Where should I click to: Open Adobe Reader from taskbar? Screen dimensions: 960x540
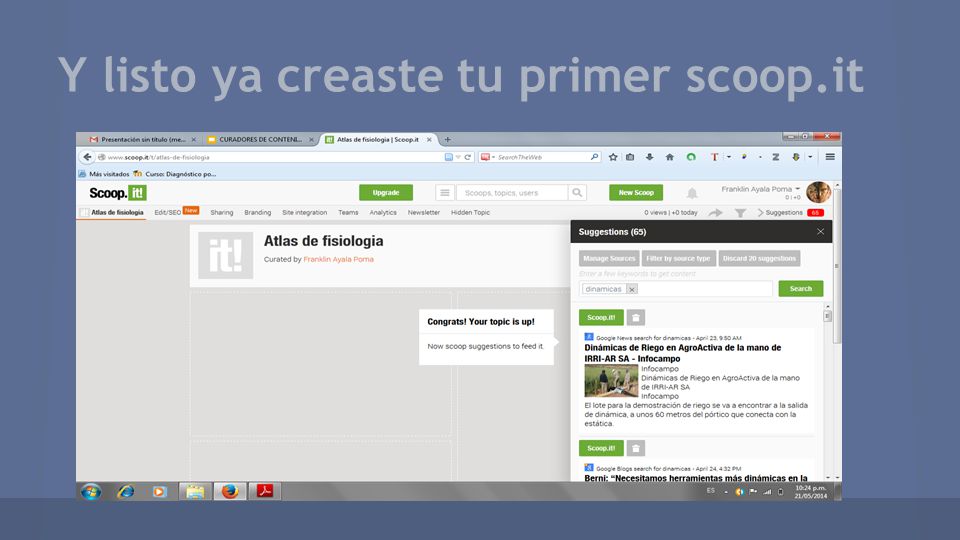[264, 491]
